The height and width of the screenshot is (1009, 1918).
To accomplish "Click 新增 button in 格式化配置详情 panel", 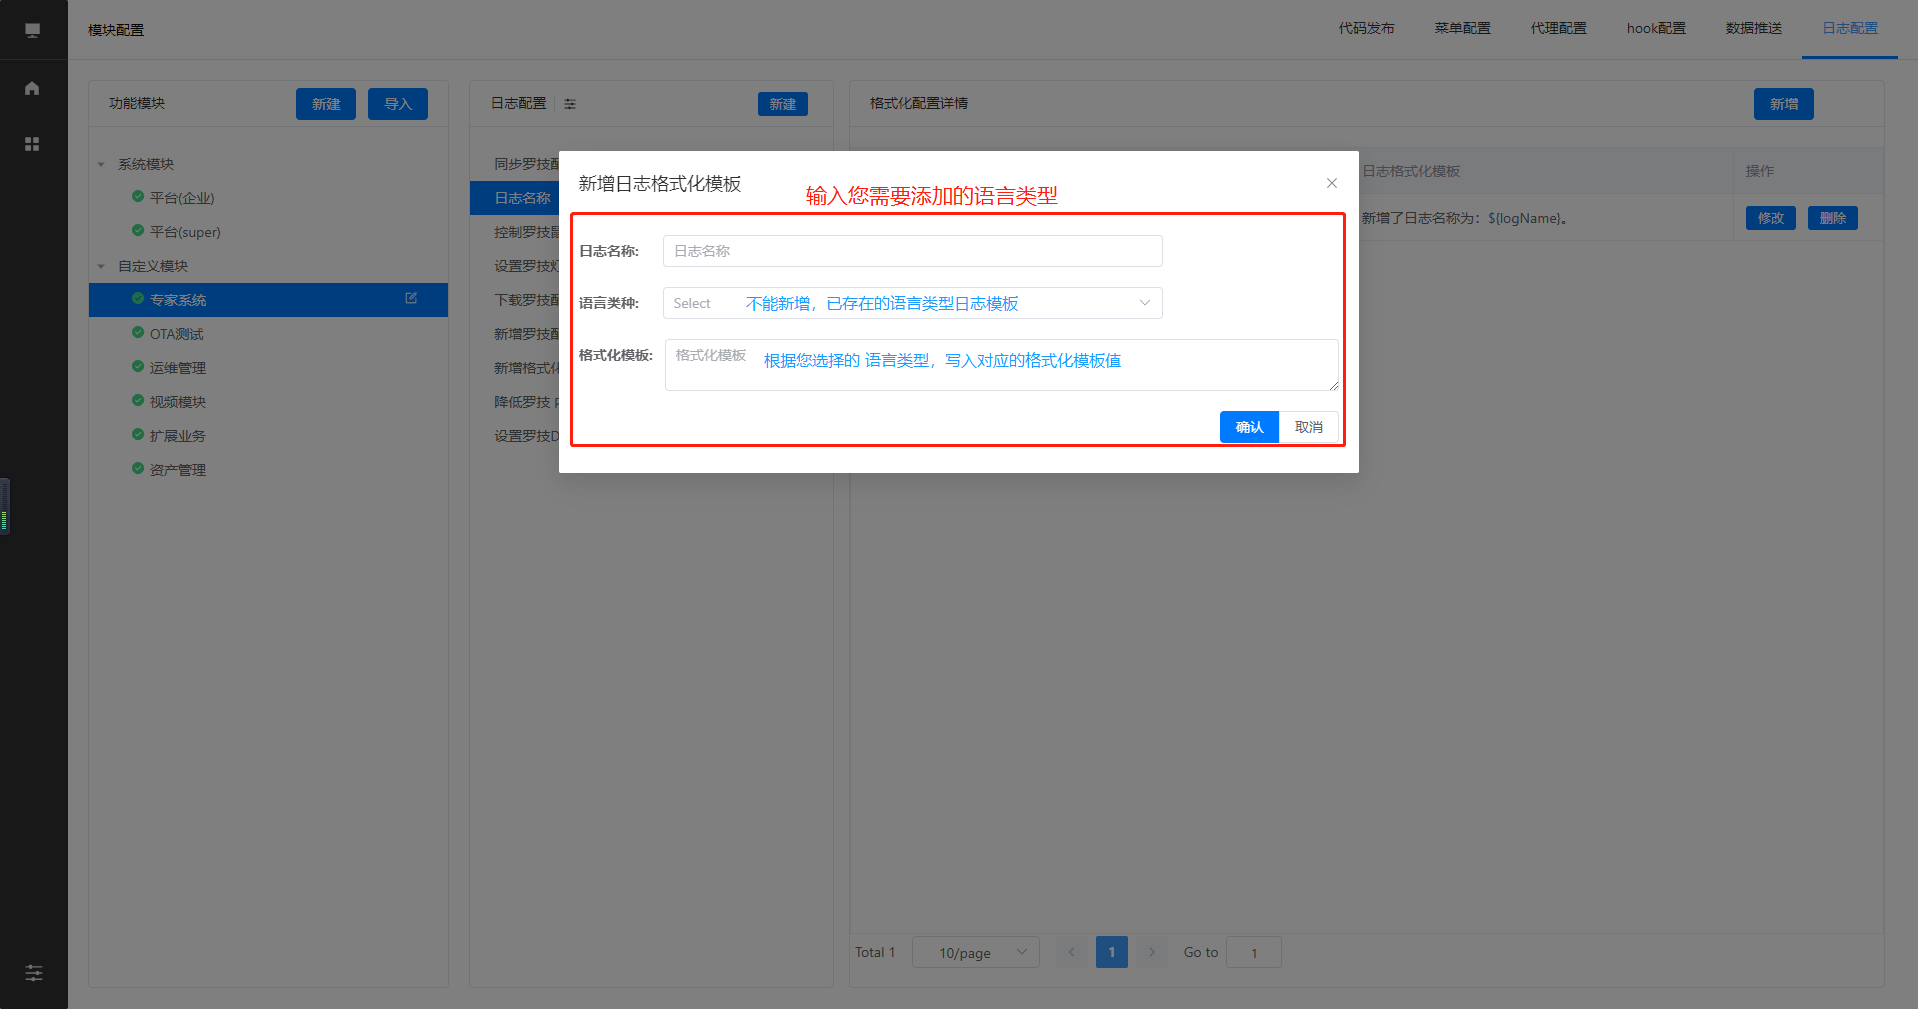I will point(1784,104).
